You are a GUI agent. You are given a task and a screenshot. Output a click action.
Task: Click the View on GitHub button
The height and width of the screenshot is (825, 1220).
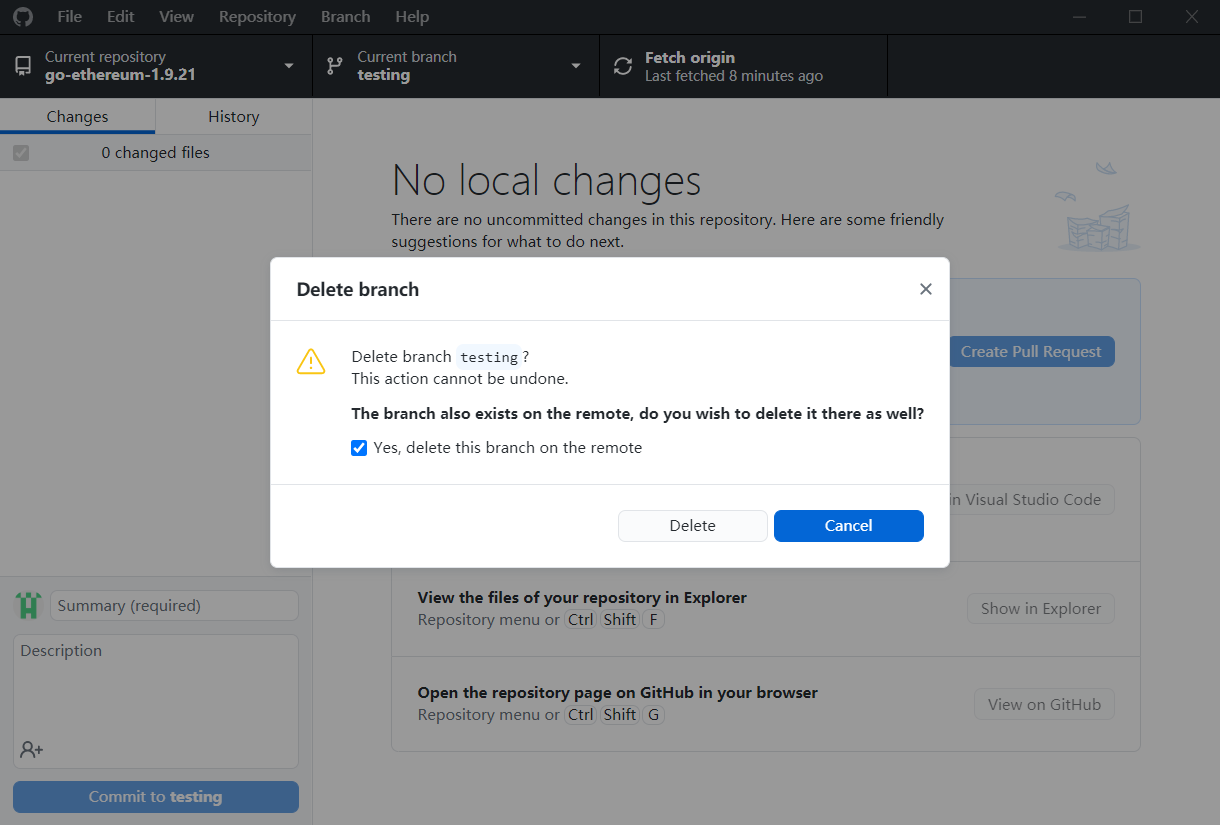(x=1044, y=704)
